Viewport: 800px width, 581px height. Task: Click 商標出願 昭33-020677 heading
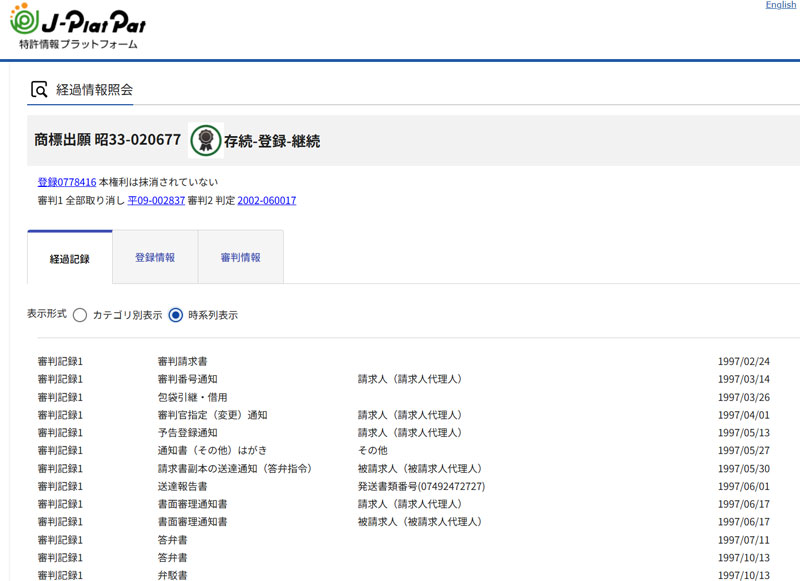click(x=108, y=140)
